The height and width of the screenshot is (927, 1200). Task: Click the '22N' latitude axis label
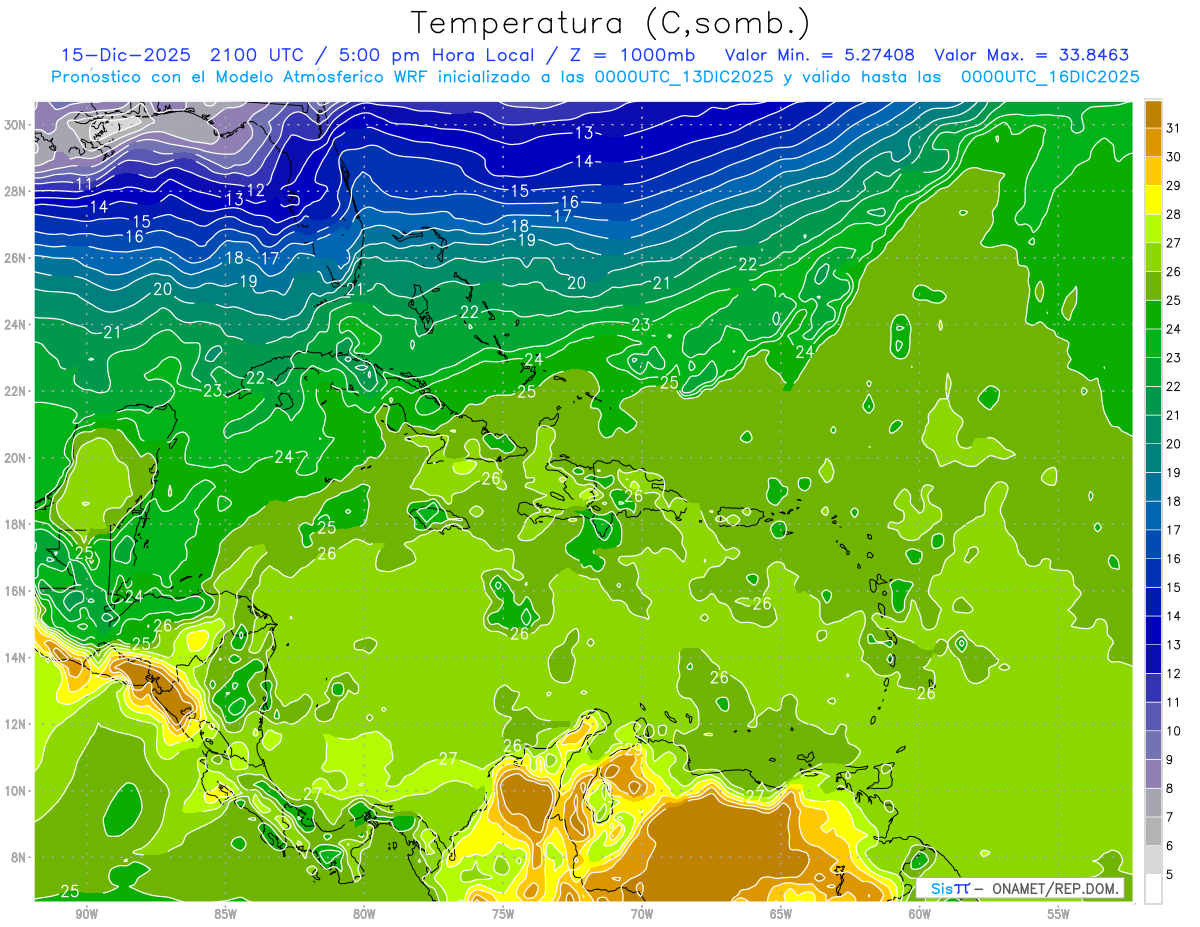click(16, 391)
